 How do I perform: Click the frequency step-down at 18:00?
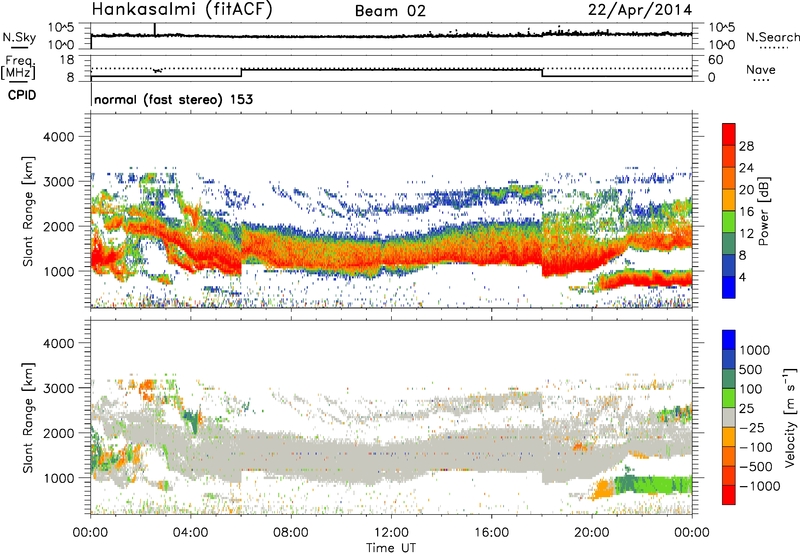tap(542, 73)
